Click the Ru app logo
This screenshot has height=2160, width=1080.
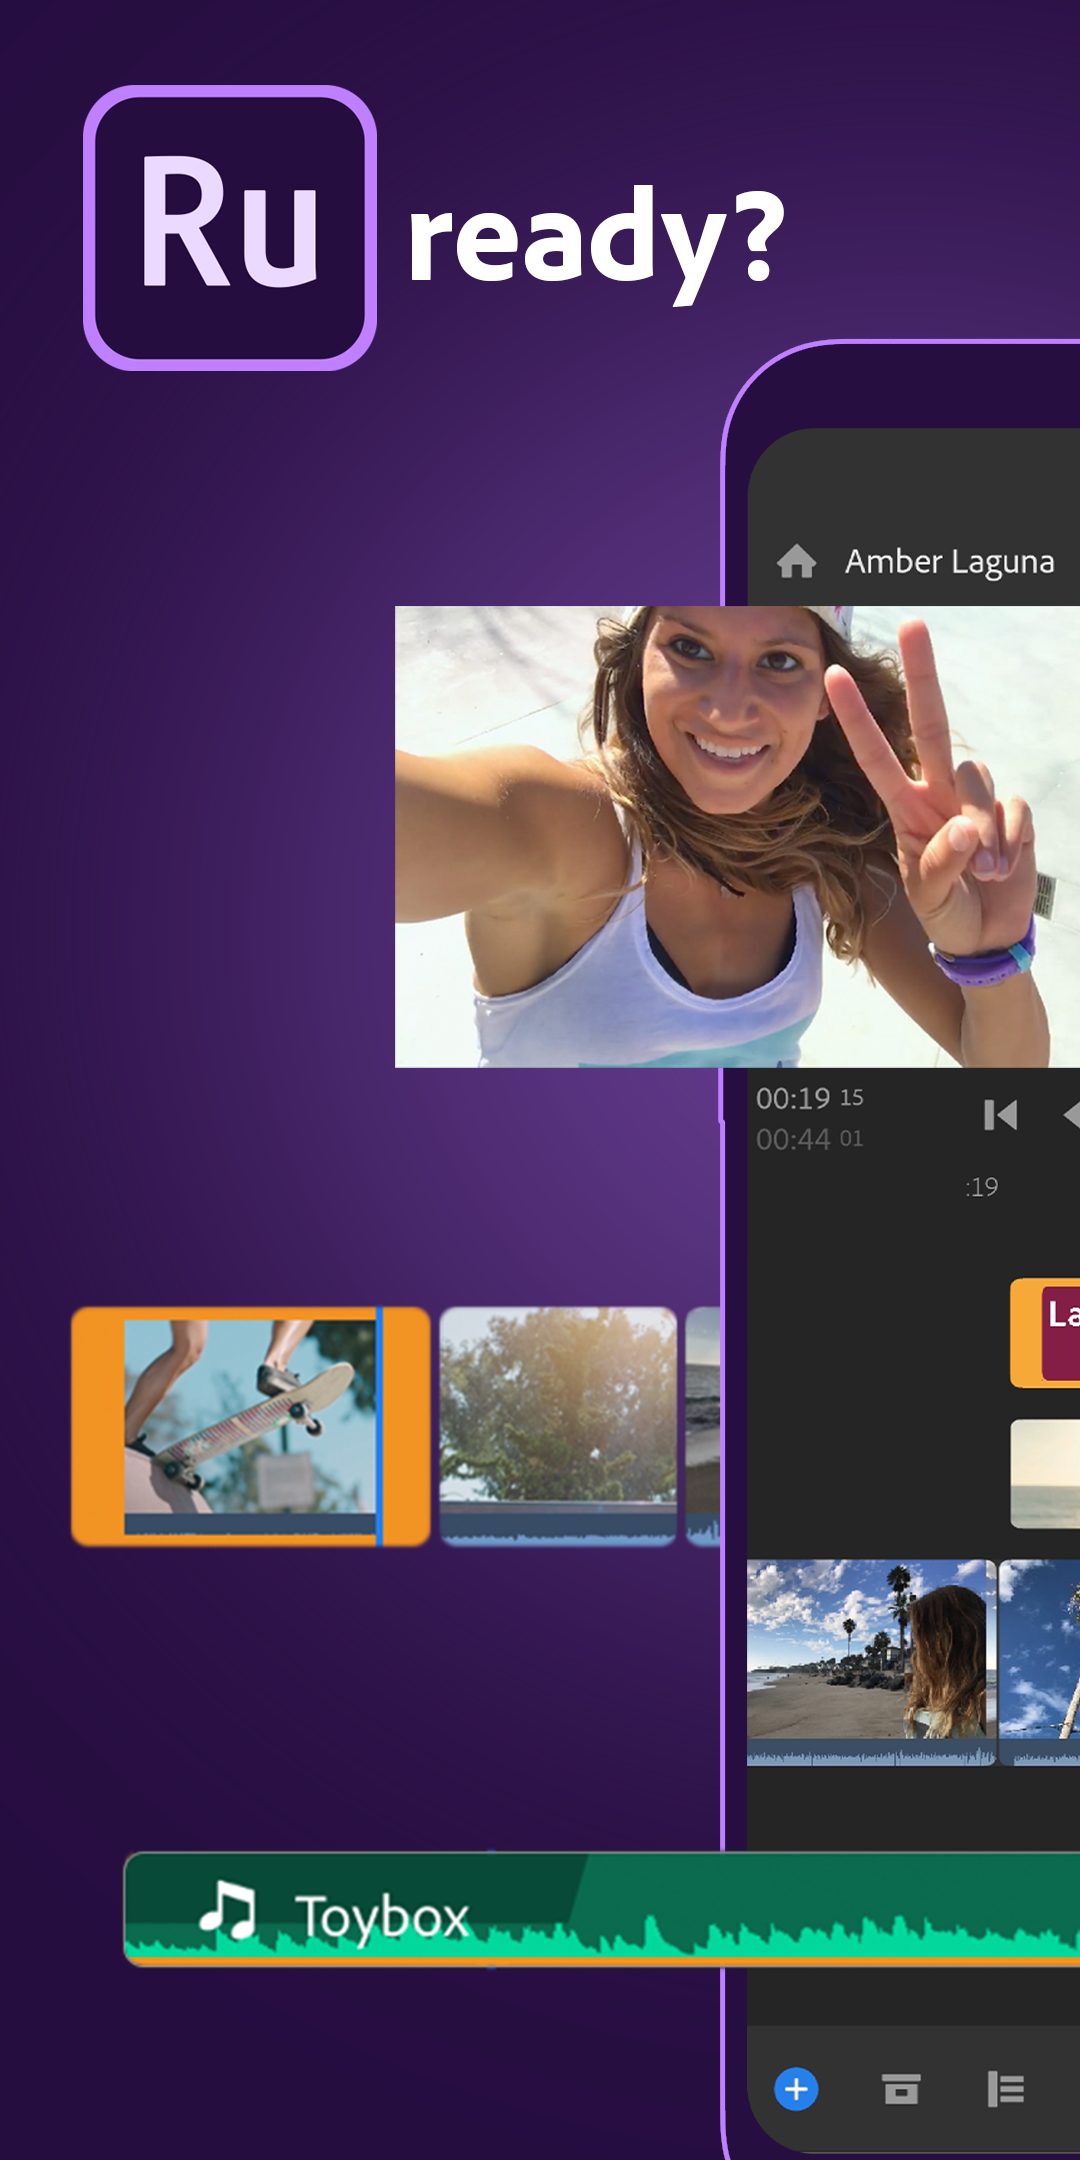[x=230, y=228]
